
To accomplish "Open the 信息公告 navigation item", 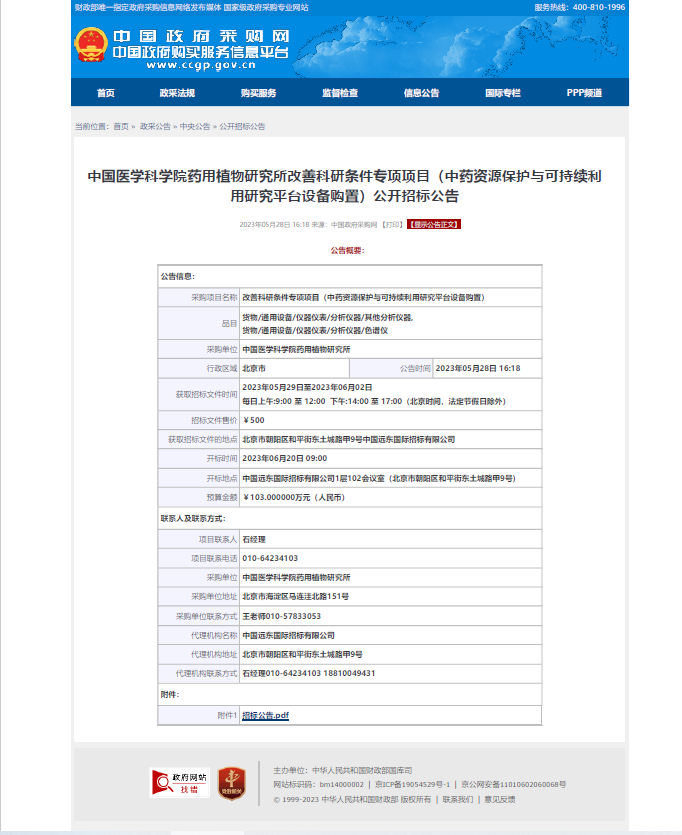I will tap(421, 93).
